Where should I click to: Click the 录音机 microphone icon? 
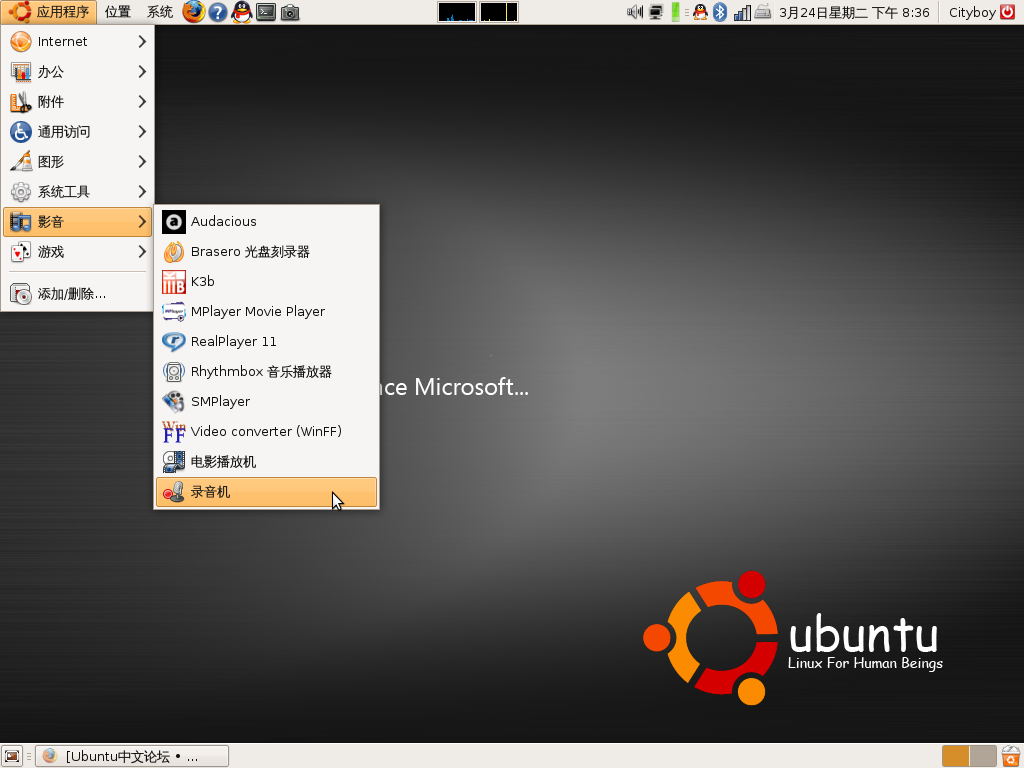click(174, 492)
